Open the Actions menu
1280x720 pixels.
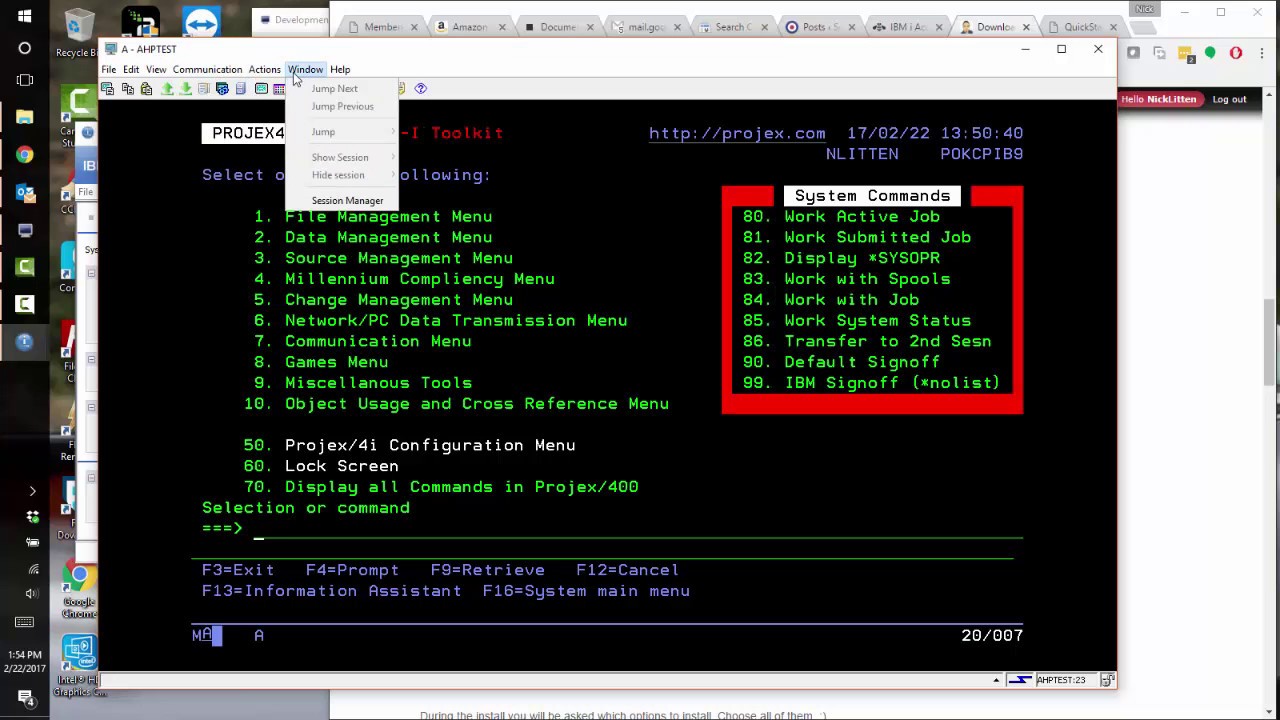(x=264, y=69)
